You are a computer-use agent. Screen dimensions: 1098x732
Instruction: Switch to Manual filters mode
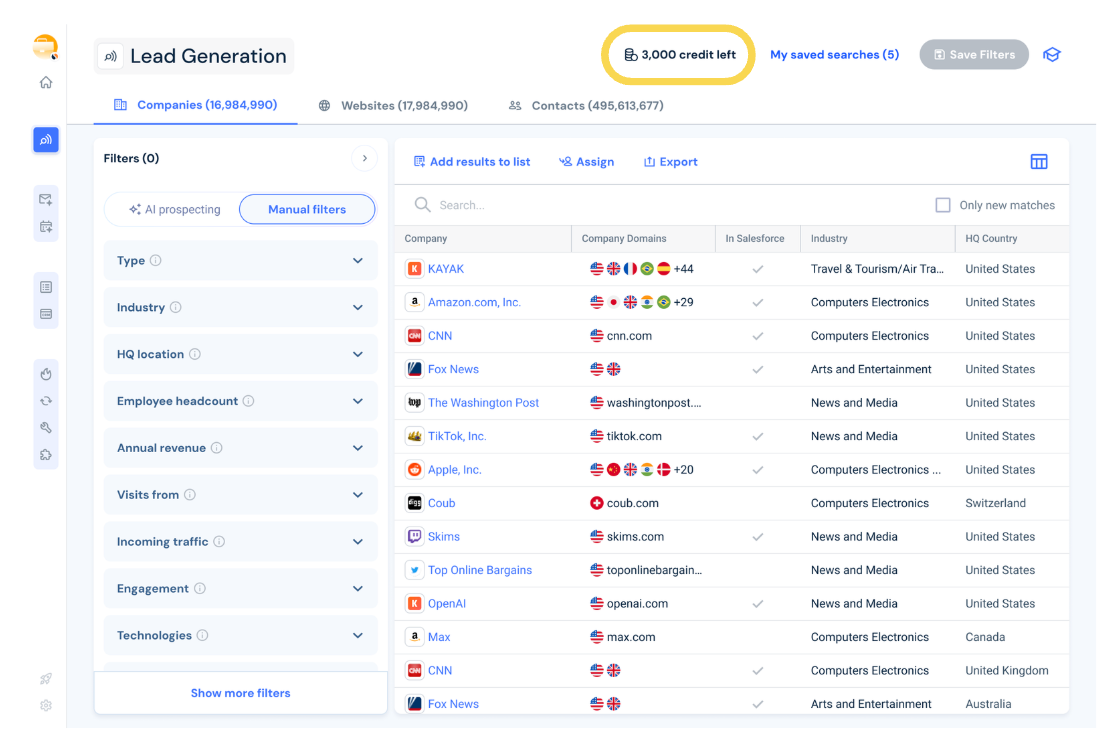[307, 209]
